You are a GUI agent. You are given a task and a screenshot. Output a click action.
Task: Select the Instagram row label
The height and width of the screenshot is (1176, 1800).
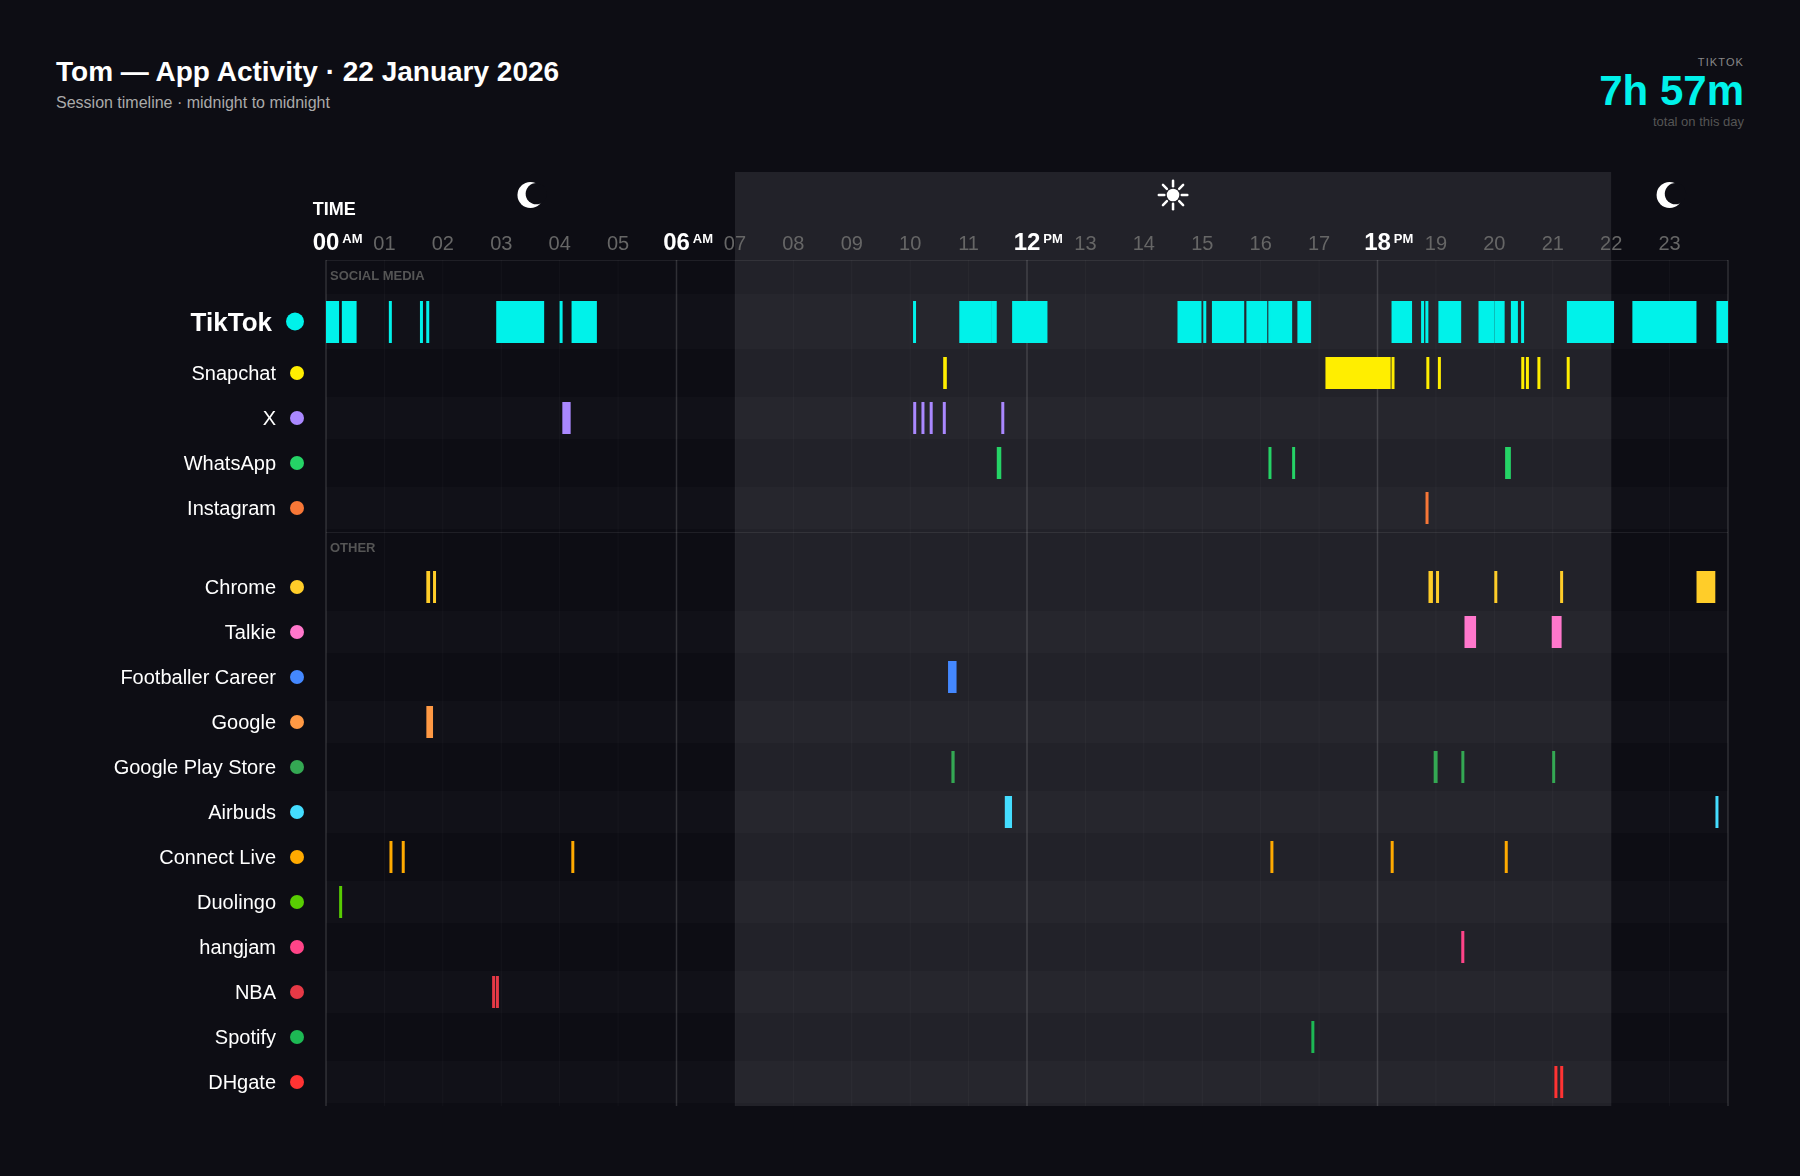point(231,508)
